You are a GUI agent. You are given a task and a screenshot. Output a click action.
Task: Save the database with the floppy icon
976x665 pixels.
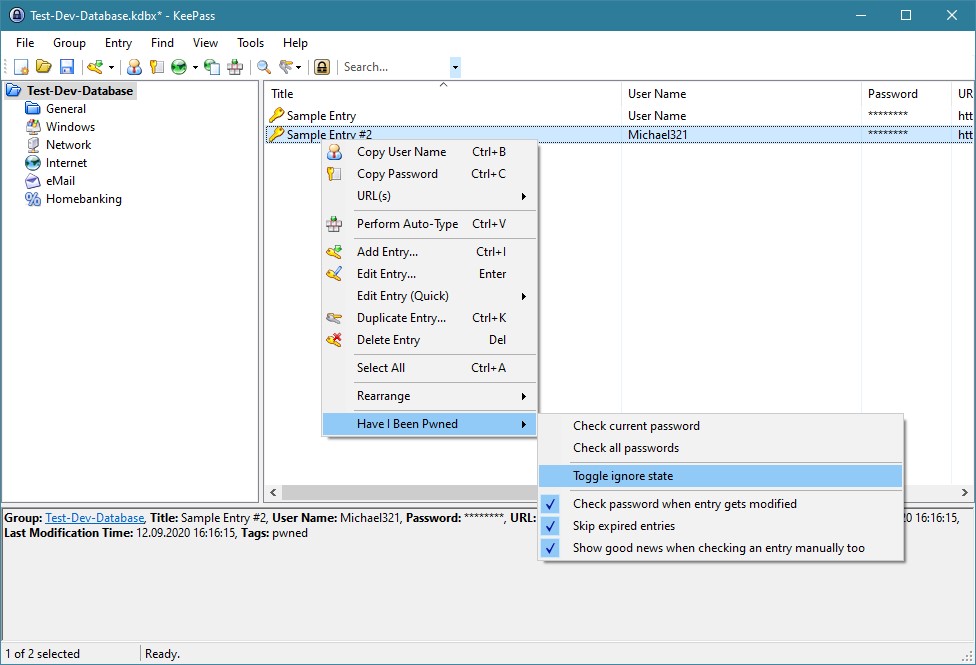click(x=67, y=67)
